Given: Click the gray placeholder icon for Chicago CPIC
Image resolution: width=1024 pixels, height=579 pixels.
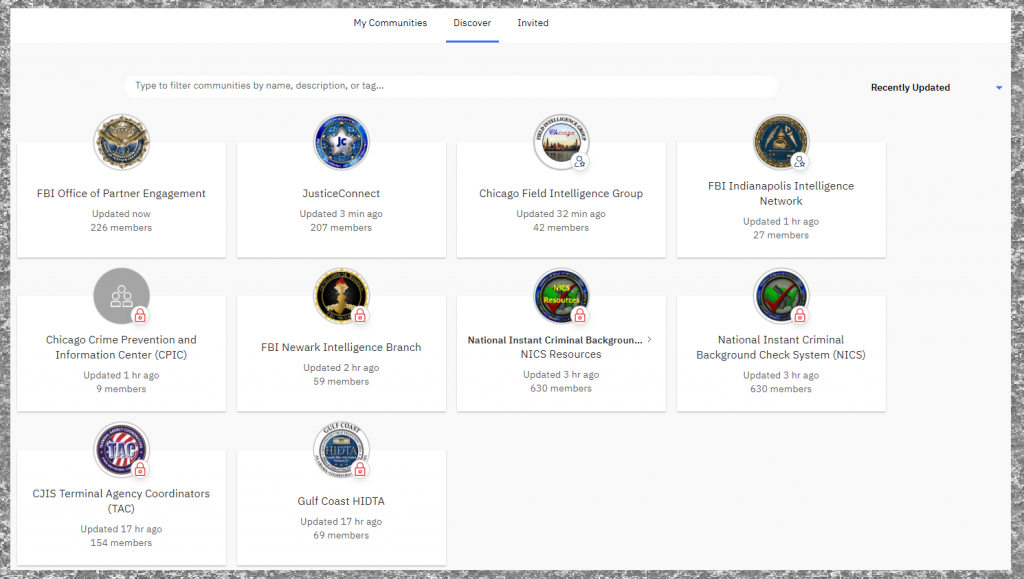Looking at the screenshot, I should (121, 296).
